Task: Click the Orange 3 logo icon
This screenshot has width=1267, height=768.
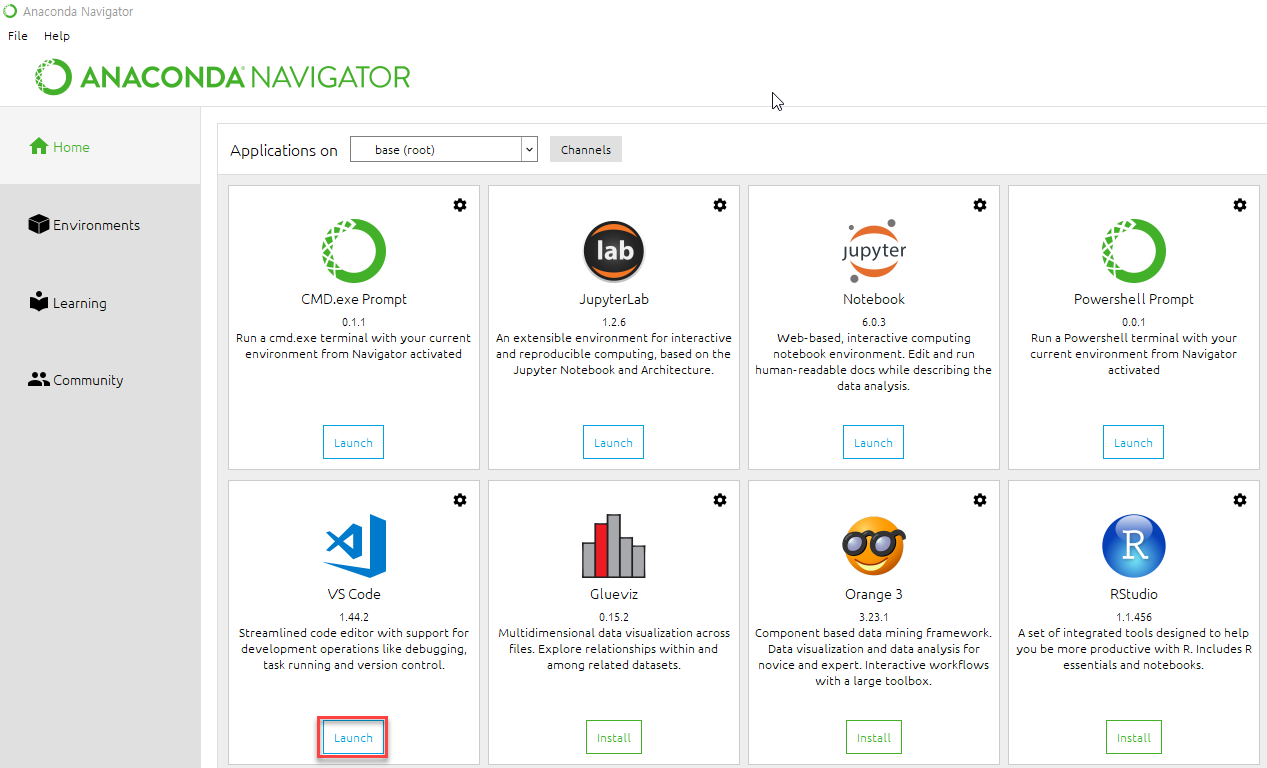Action: tap(874, 546)
